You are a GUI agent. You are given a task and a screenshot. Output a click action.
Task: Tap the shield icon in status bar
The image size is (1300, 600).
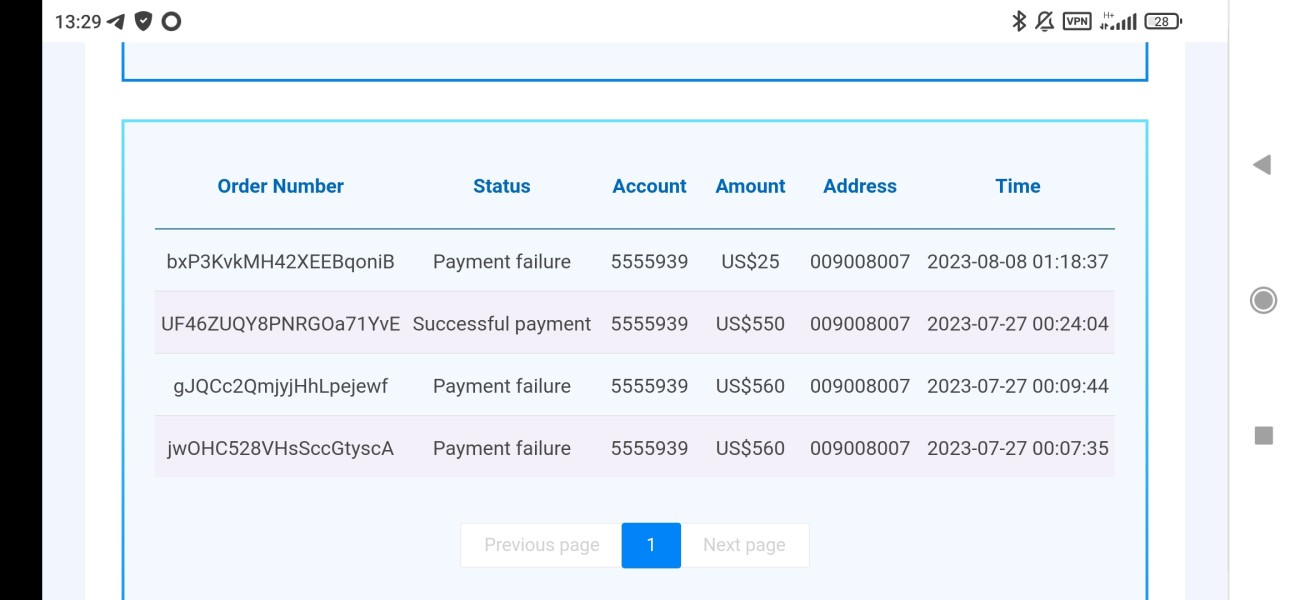click(143, 21)
